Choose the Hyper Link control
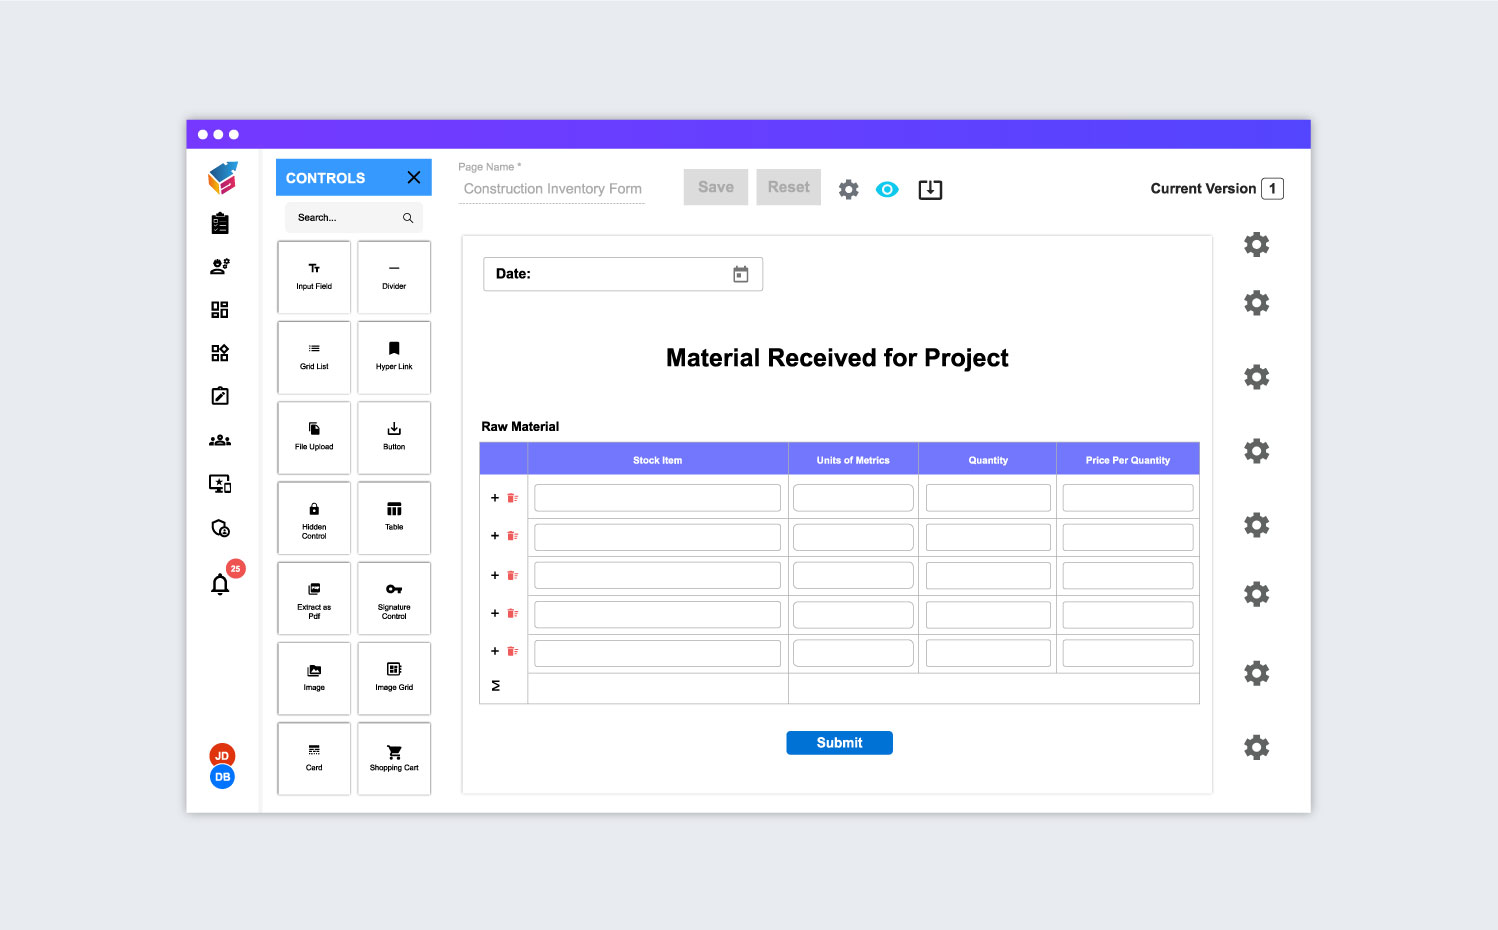Image resolution: width=1498 pixels, height=930 pixels. pos(393,357)
